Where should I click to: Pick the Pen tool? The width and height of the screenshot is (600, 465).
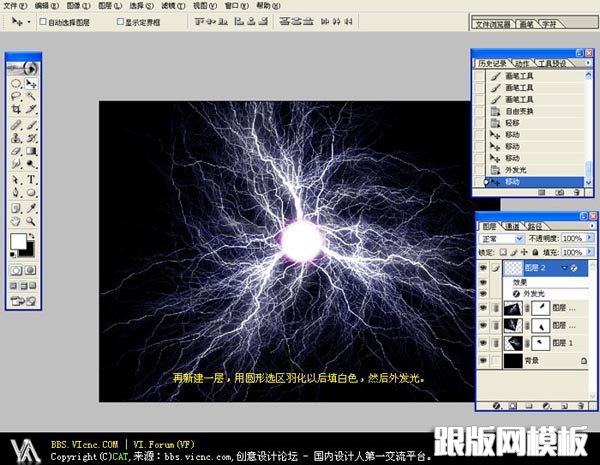(16, 193)
